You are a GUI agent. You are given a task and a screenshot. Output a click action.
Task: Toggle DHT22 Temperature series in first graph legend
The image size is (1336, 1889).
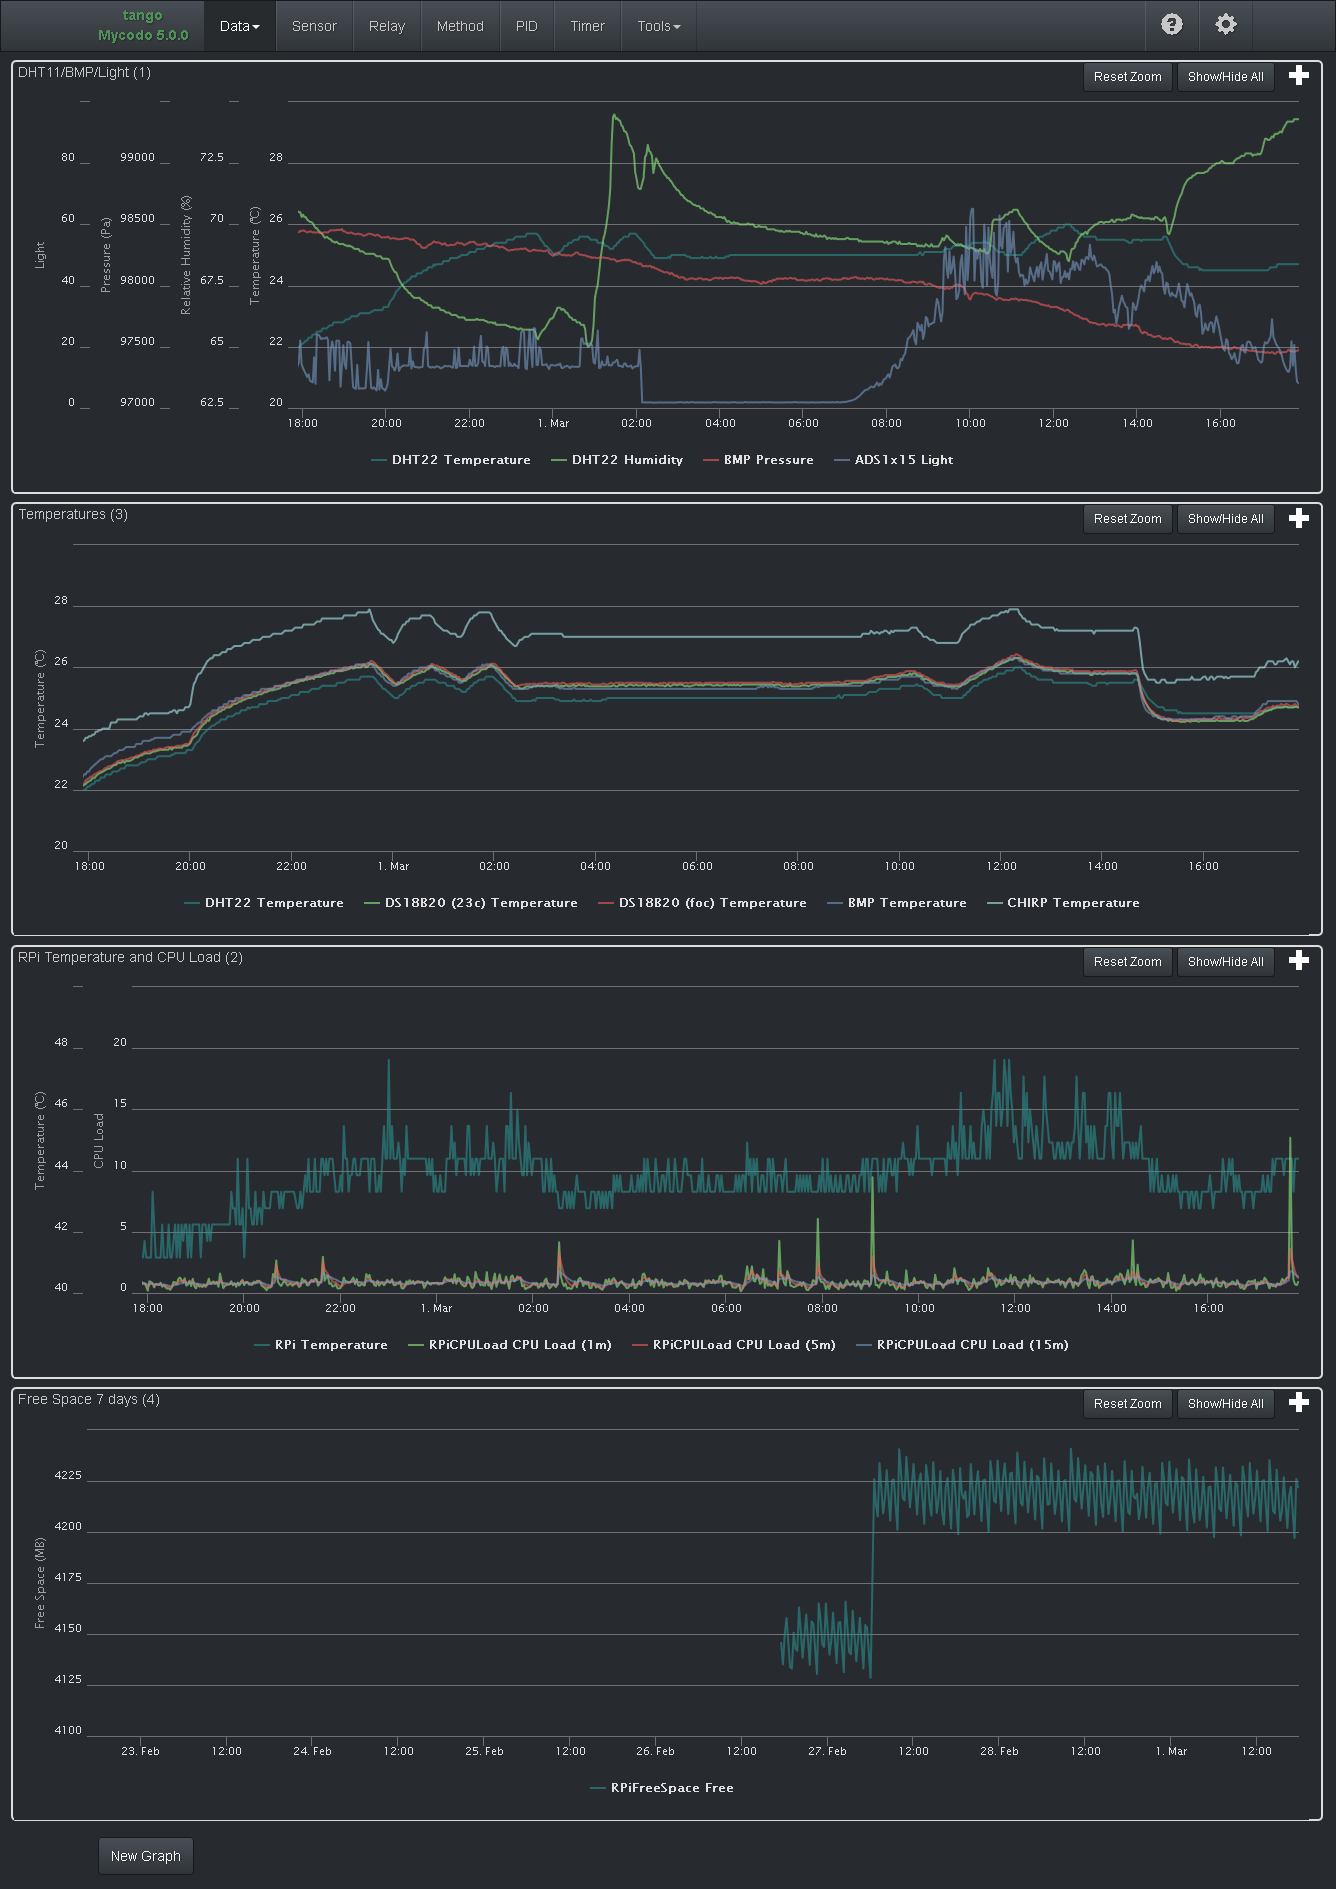tap(451, 460)
